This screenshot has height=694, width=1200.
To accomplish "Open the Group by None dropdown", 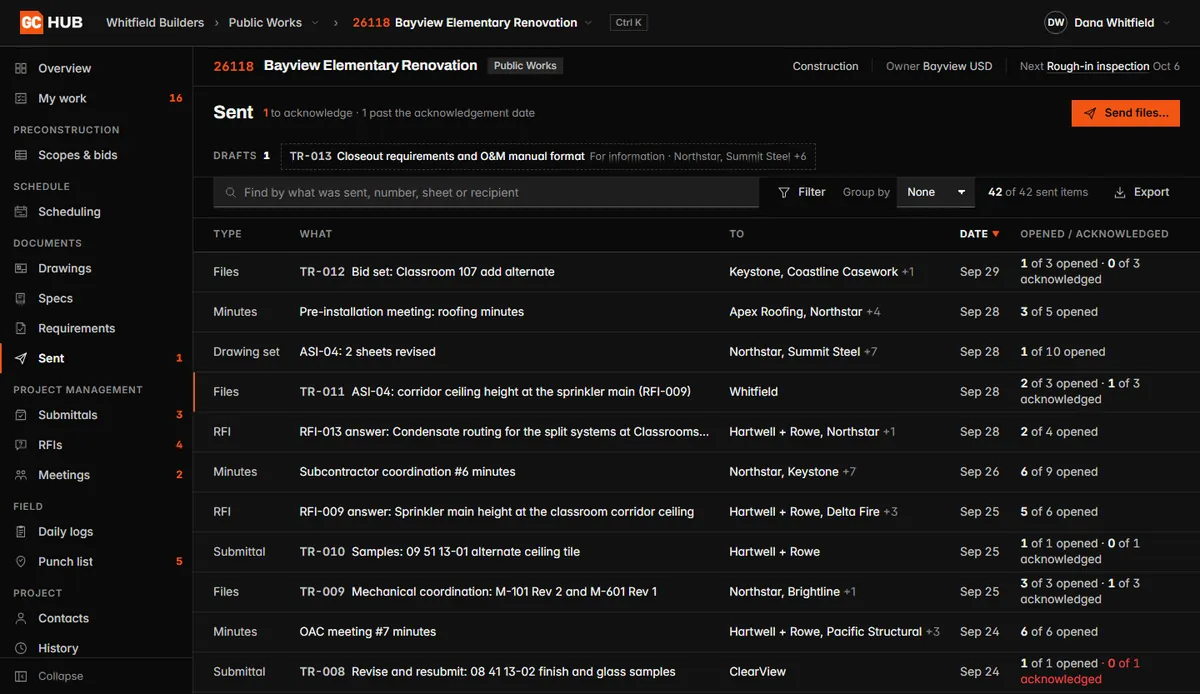I will click(x=936, y=192).
